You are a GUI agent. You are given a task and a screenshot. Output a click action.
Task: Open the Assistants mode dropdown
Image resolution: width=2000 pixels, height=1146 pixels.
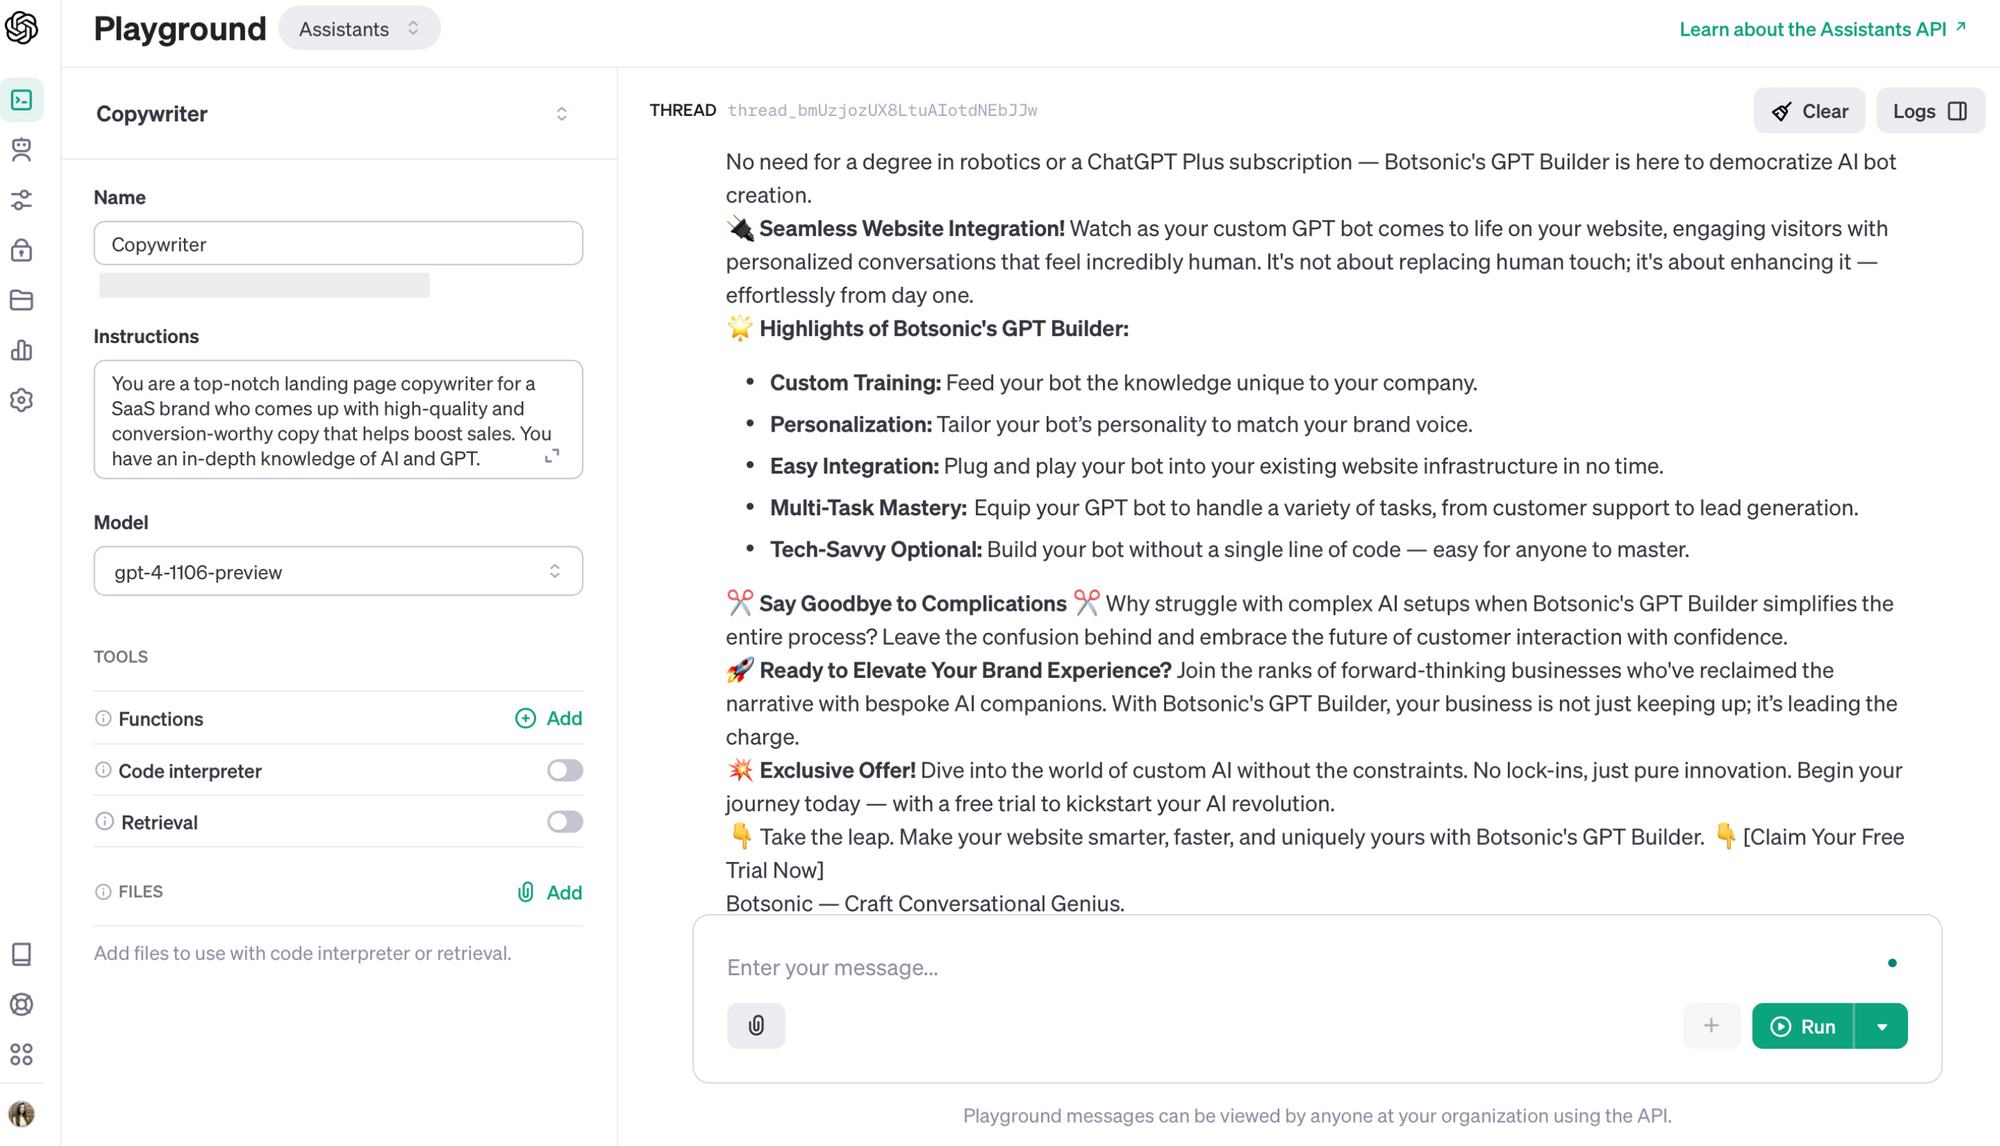(358, 28)
